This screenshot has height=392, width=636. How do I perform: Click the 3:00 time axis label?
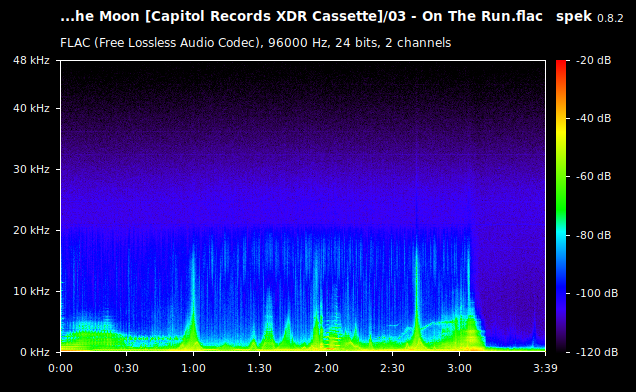click(459, 368)
